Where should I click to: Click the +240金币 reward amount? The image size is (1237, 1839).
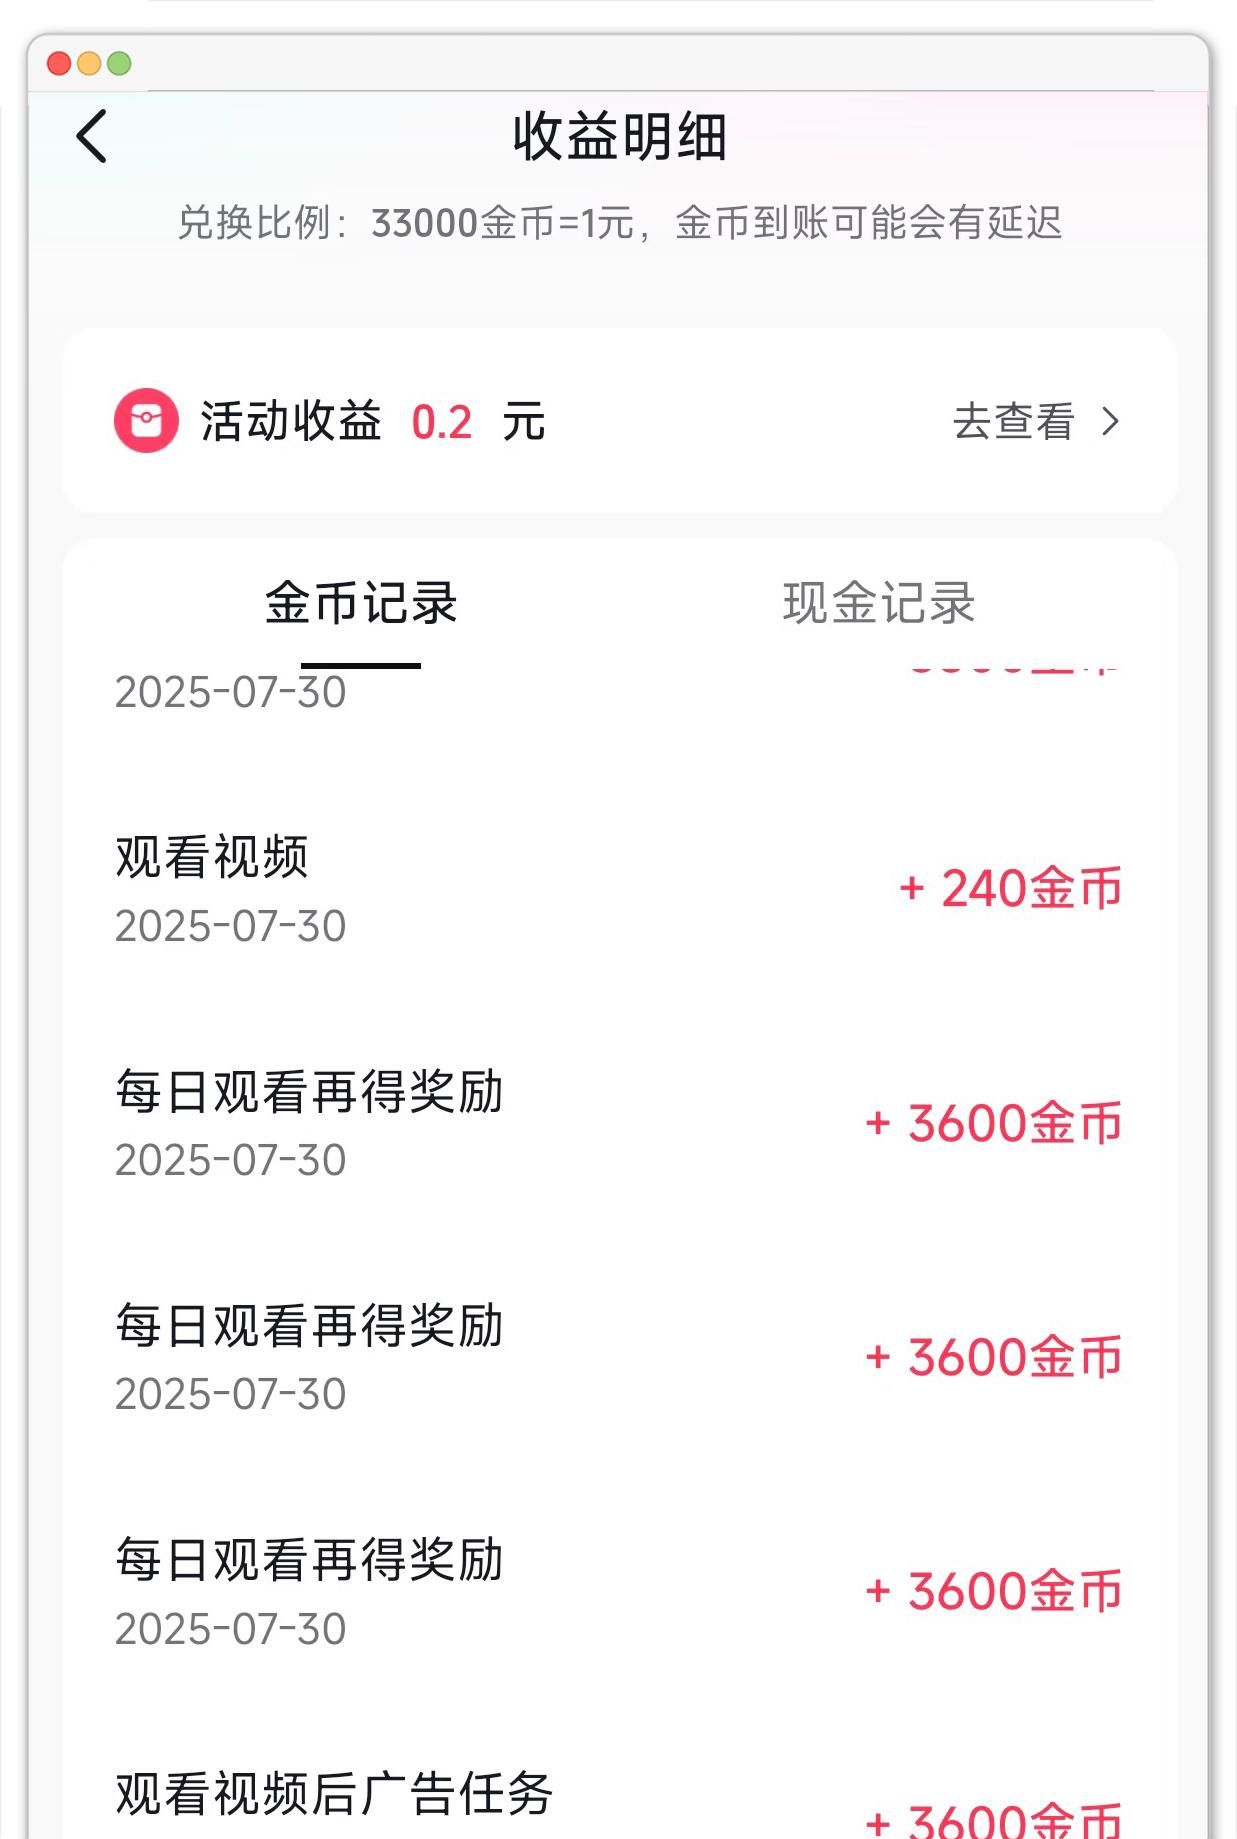[1010, 889]
